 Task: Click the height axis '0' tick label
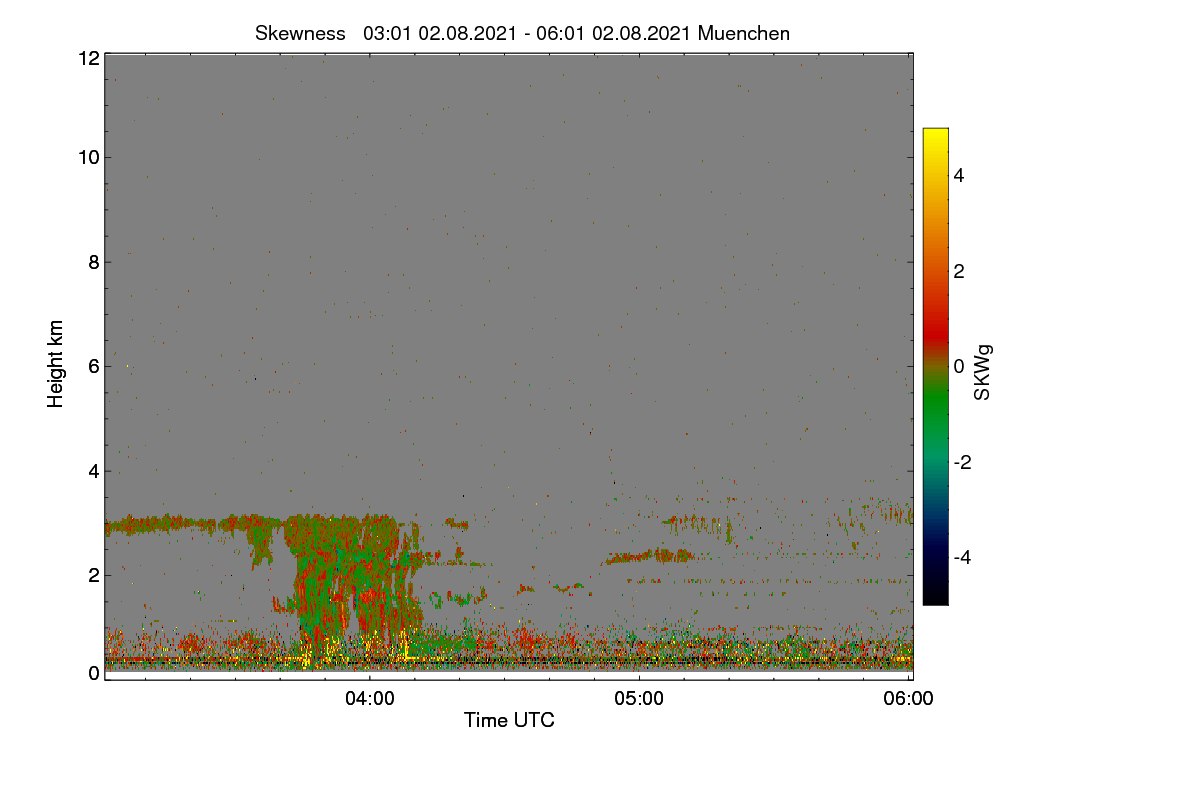click(94, 673)
